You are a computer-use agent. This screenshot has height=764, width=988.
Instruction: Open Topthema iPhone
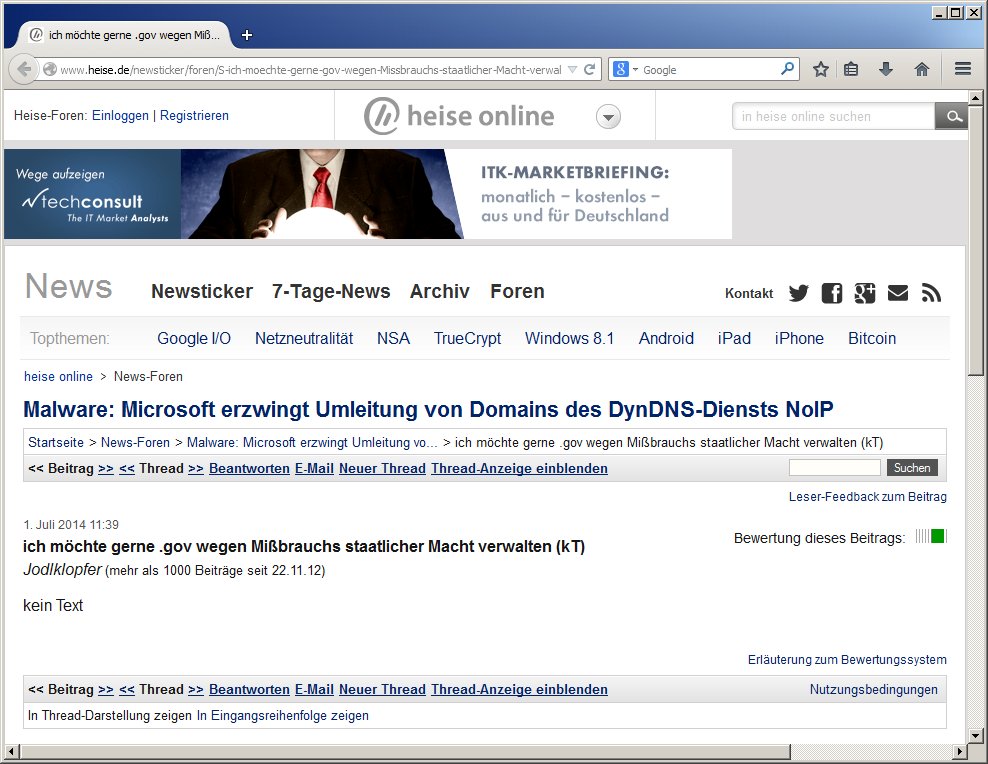(799, 338)
